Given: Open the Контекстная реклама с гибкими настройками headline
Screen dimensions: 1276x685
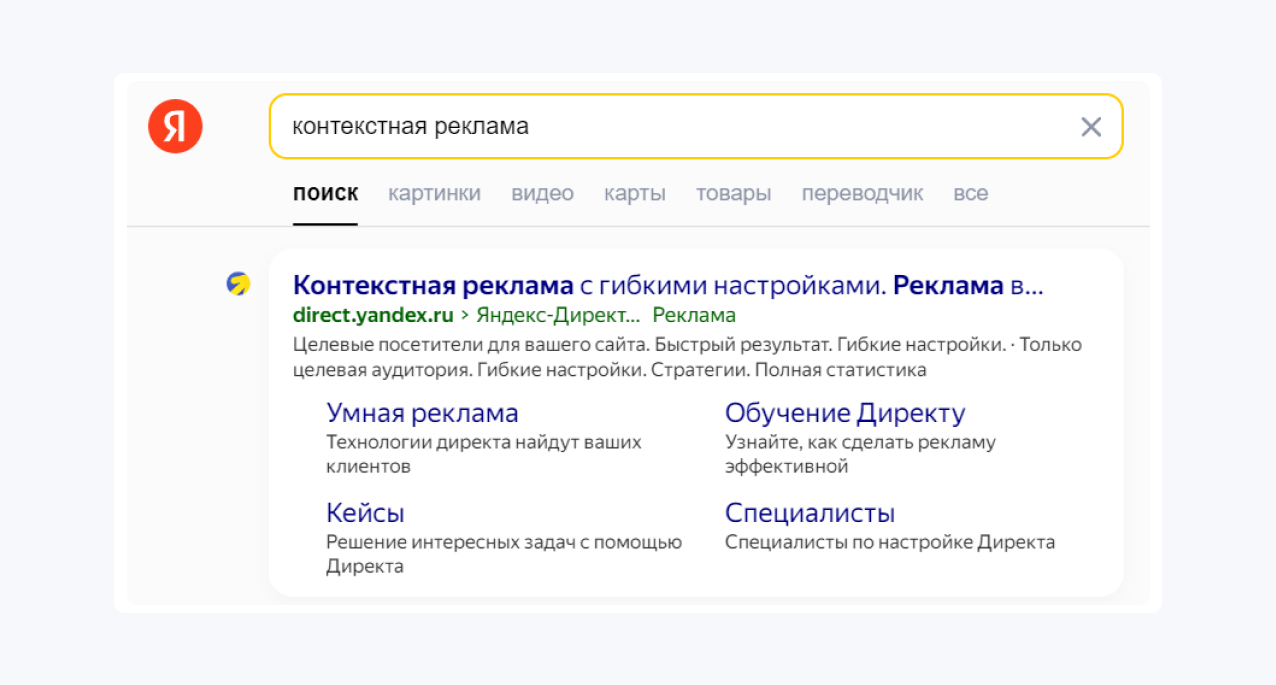Looking at the screenshot, I should [x=668, y=286].
